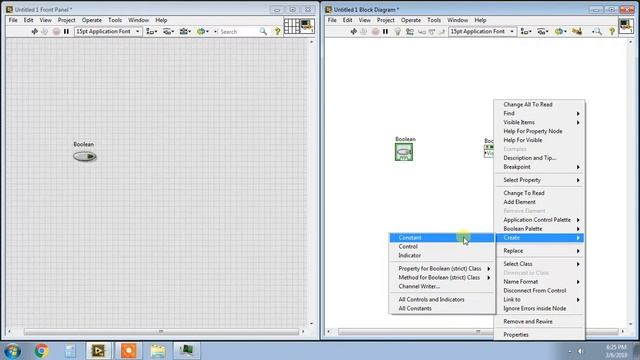Select Channel Writer... entry
Image resolution: width=640 pixels, height=360 pixels.
coord(442,287)
